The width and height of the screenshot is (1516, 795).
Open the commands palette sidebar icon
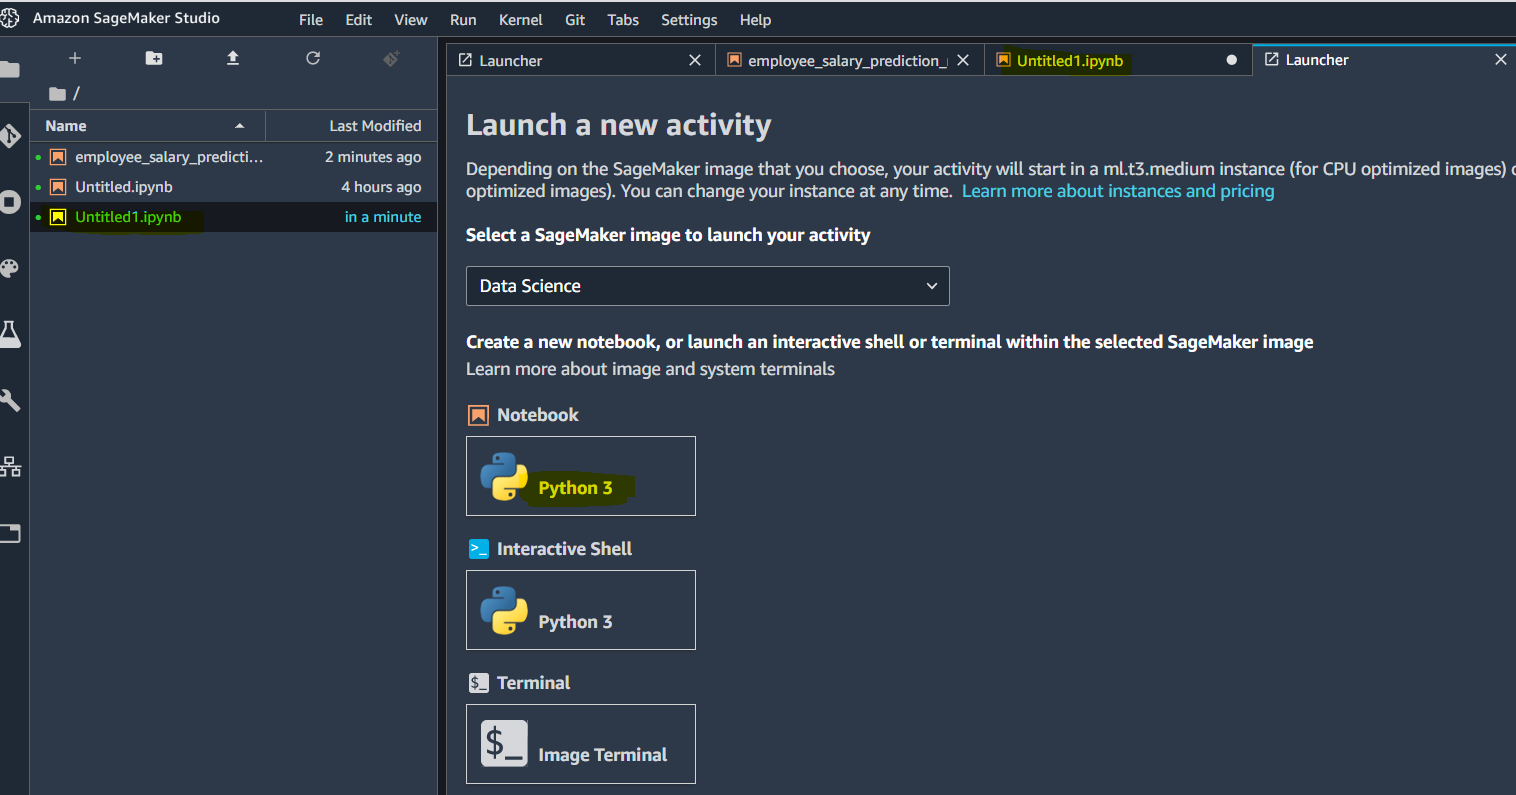[x=10, y=268]
